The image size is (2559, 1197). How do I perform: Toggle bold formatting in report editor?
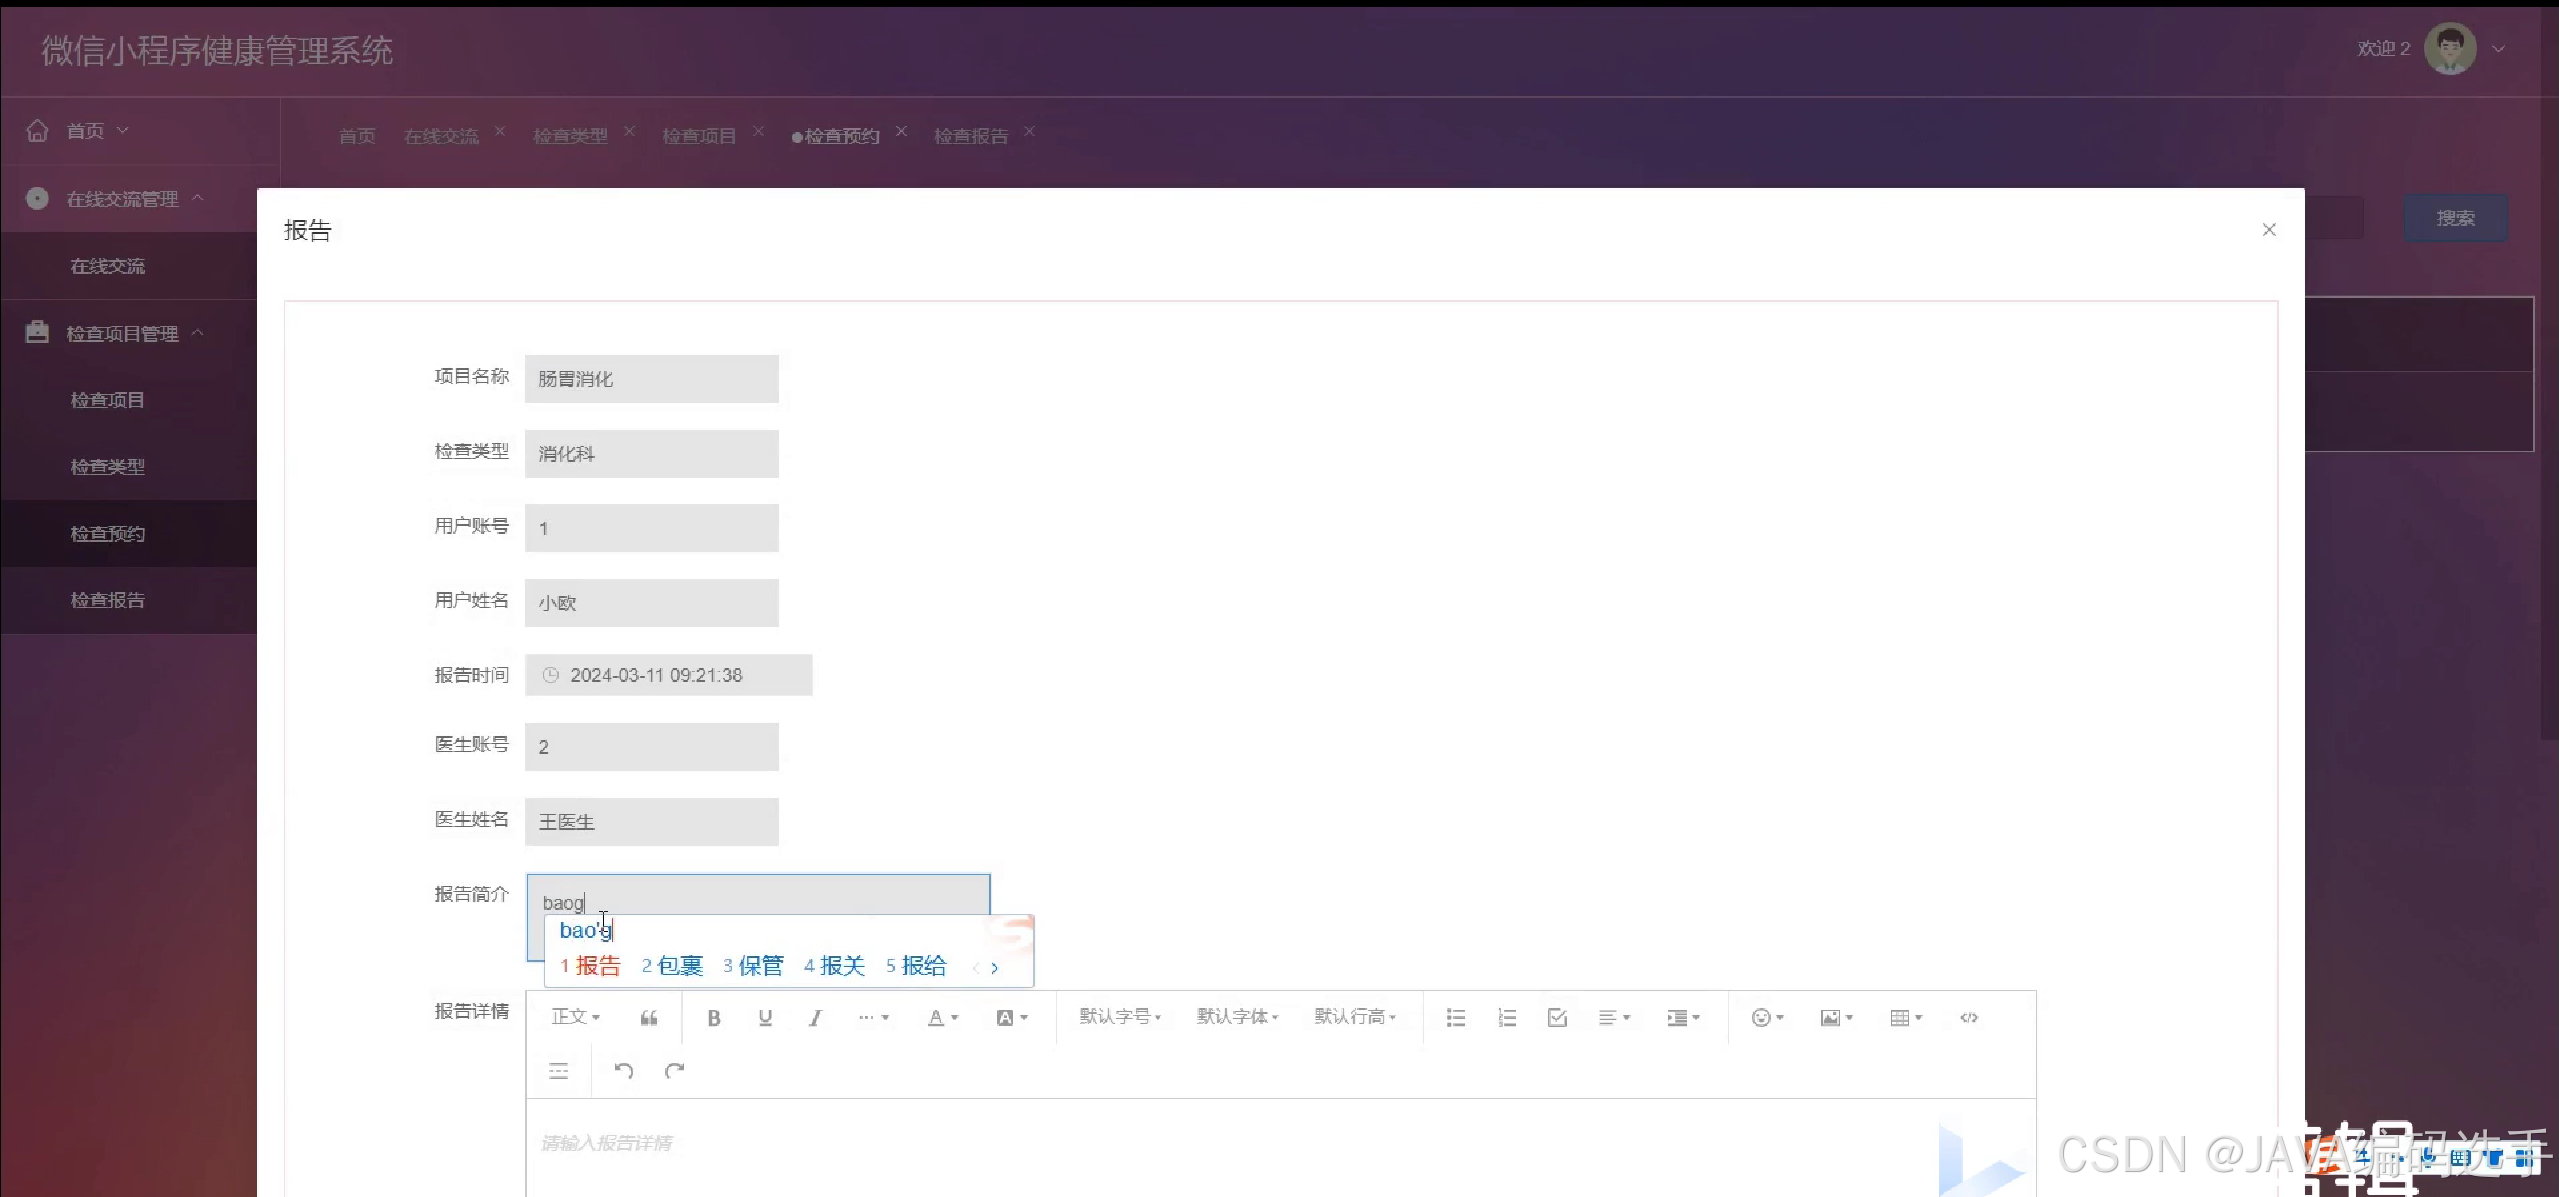pyautogui.click(x=714, y=1018)
